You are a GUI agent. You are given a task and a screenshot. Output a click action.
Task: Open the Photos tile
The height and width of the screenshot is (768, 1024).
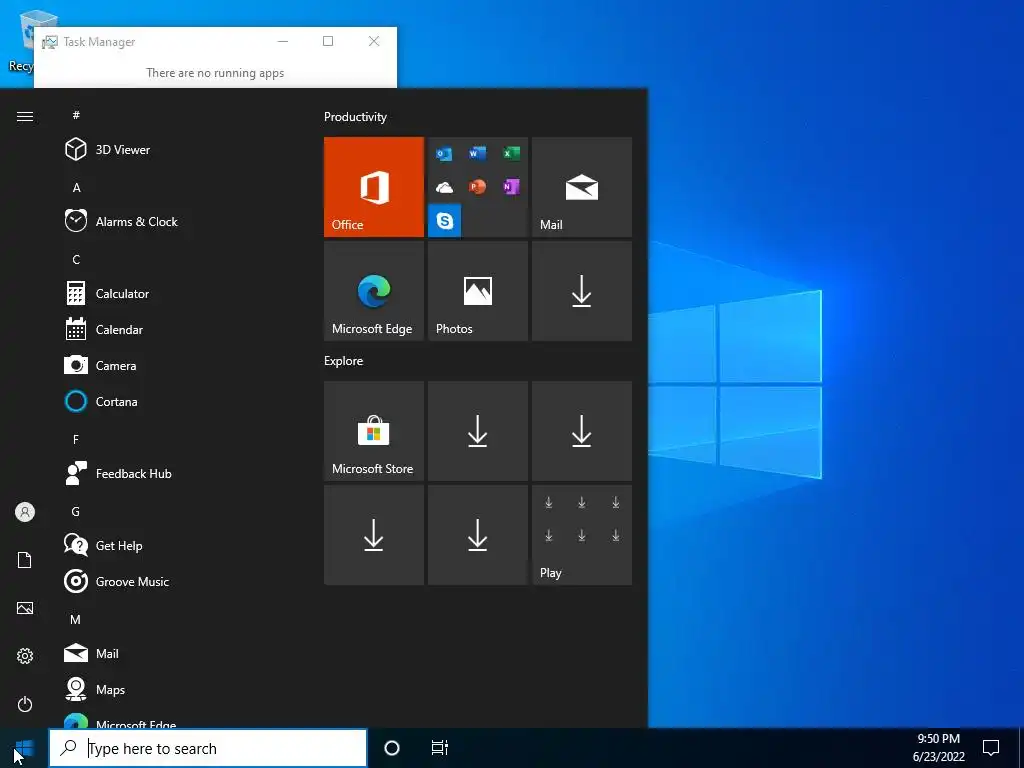coord(477,291)
